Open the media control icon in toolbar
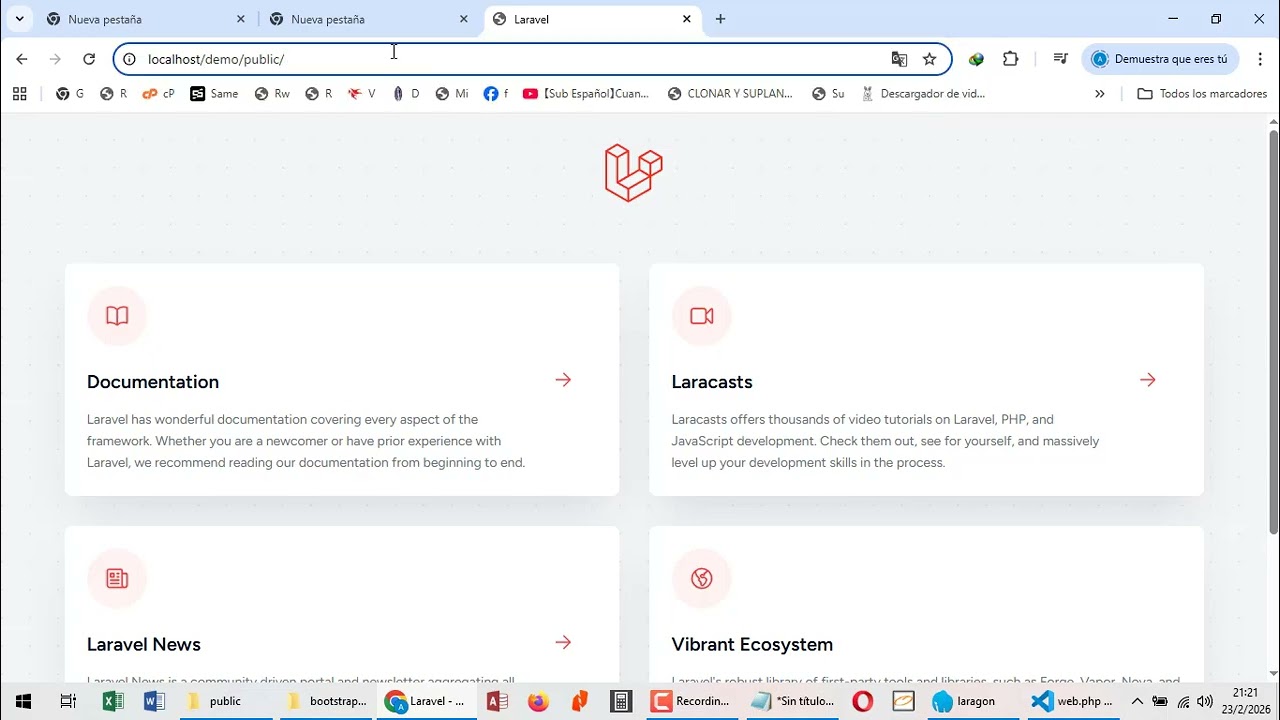This screenshot has width=1280, height=720. (x=1061, y=59)
